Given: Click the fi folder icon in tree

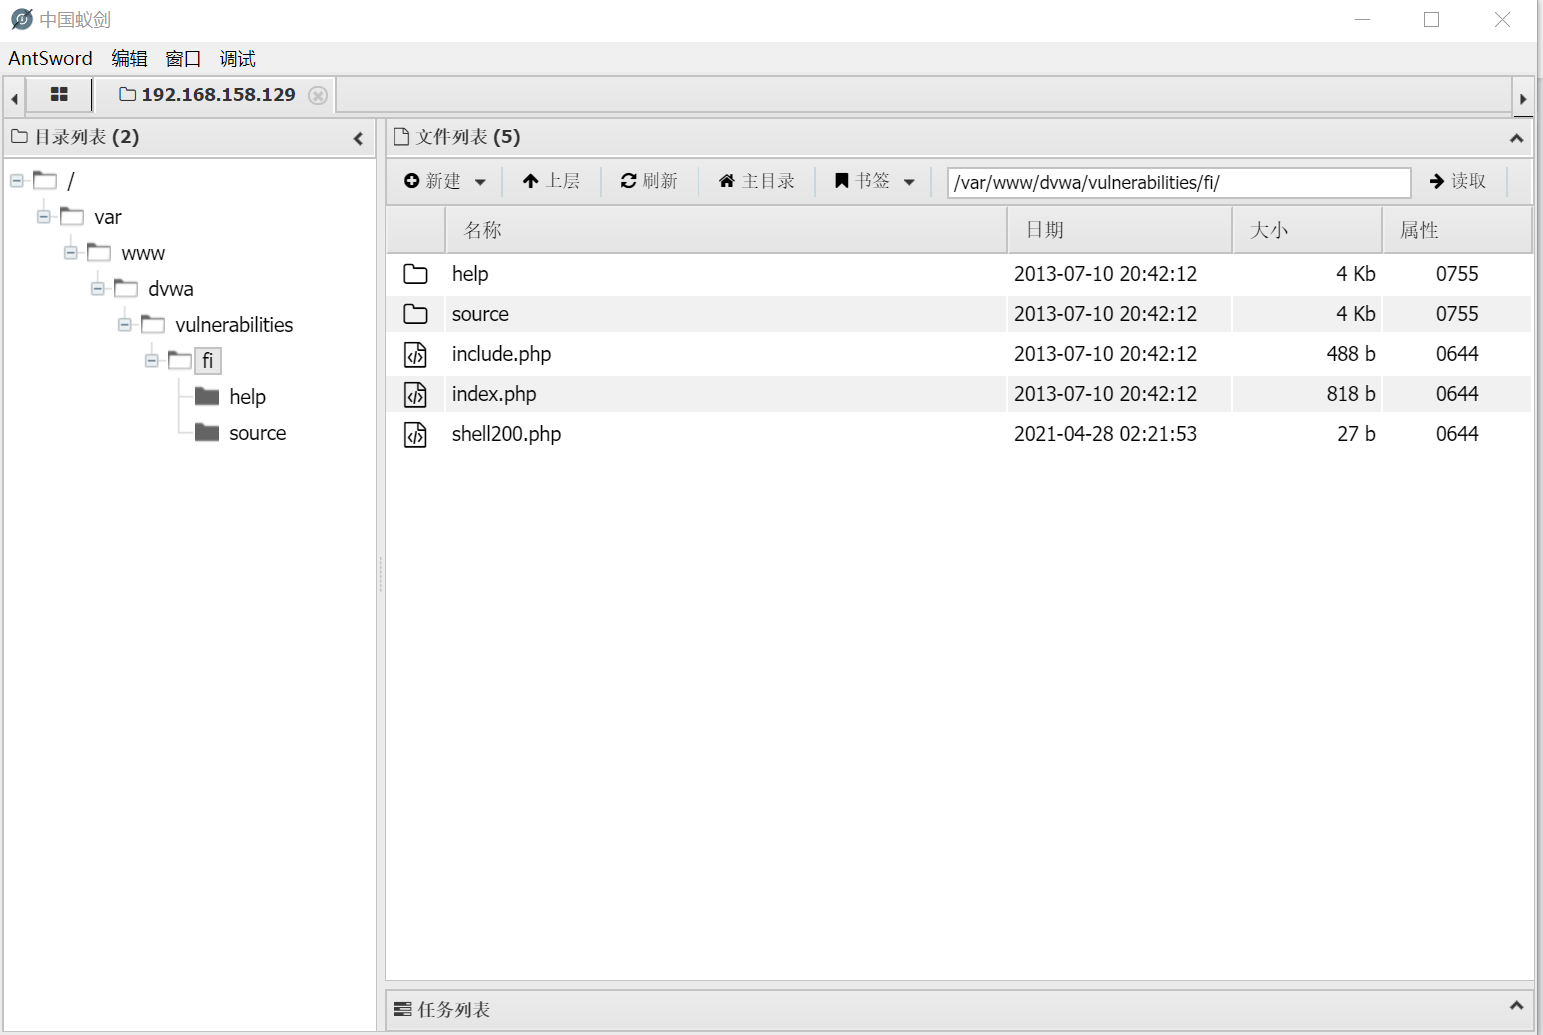Looking at the screenshot, I should point(179,360).
